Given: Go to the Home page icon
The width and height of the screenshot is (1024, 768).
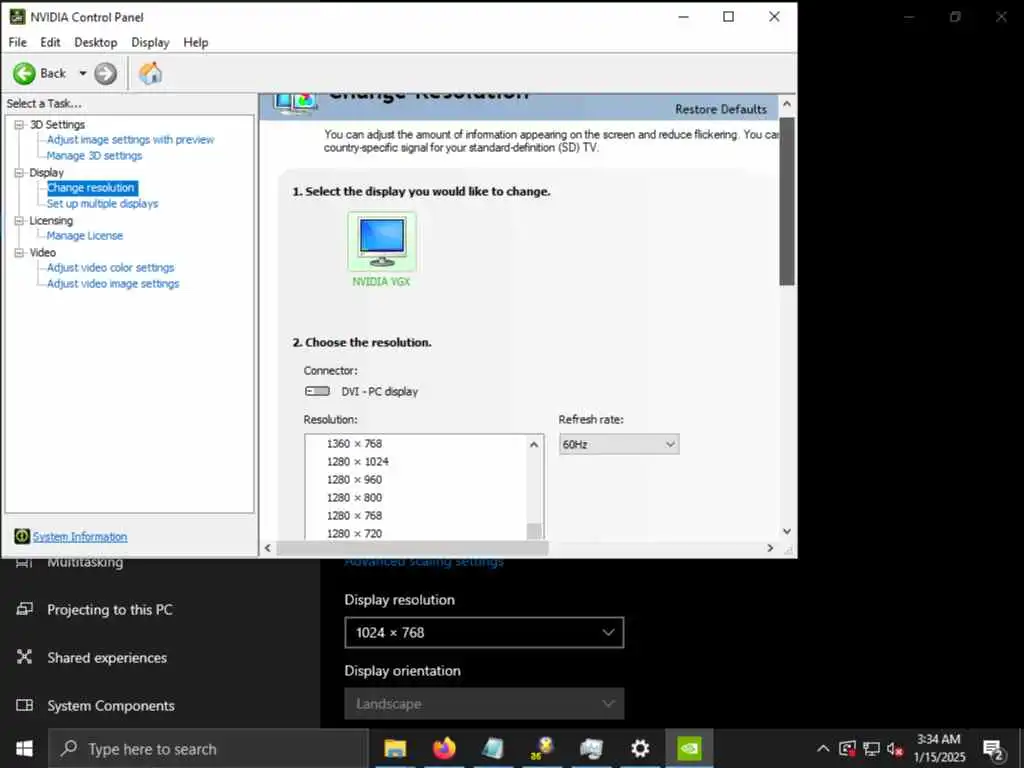Looking at the screenshot, I should click(150, 73).
